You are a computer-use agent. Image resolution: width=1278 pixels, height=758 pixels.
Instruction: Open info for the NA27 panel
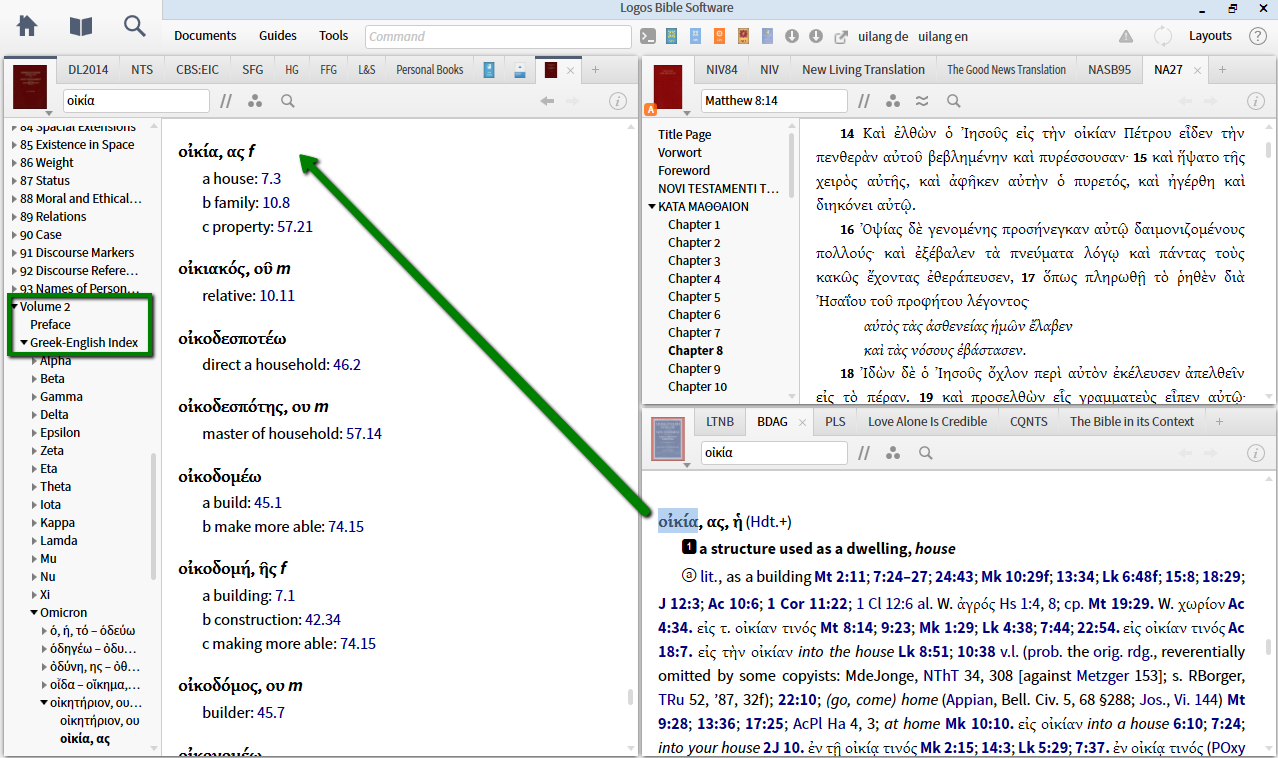[x=1257, y=101]
